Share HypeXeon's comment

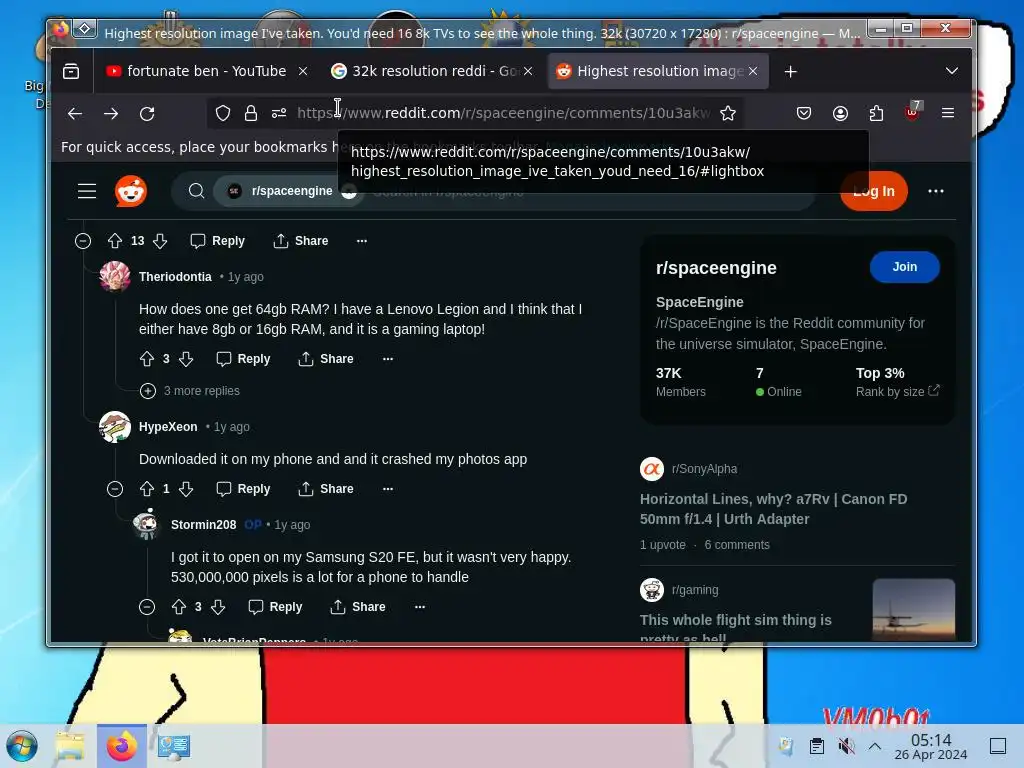click(x=326, y=488)
